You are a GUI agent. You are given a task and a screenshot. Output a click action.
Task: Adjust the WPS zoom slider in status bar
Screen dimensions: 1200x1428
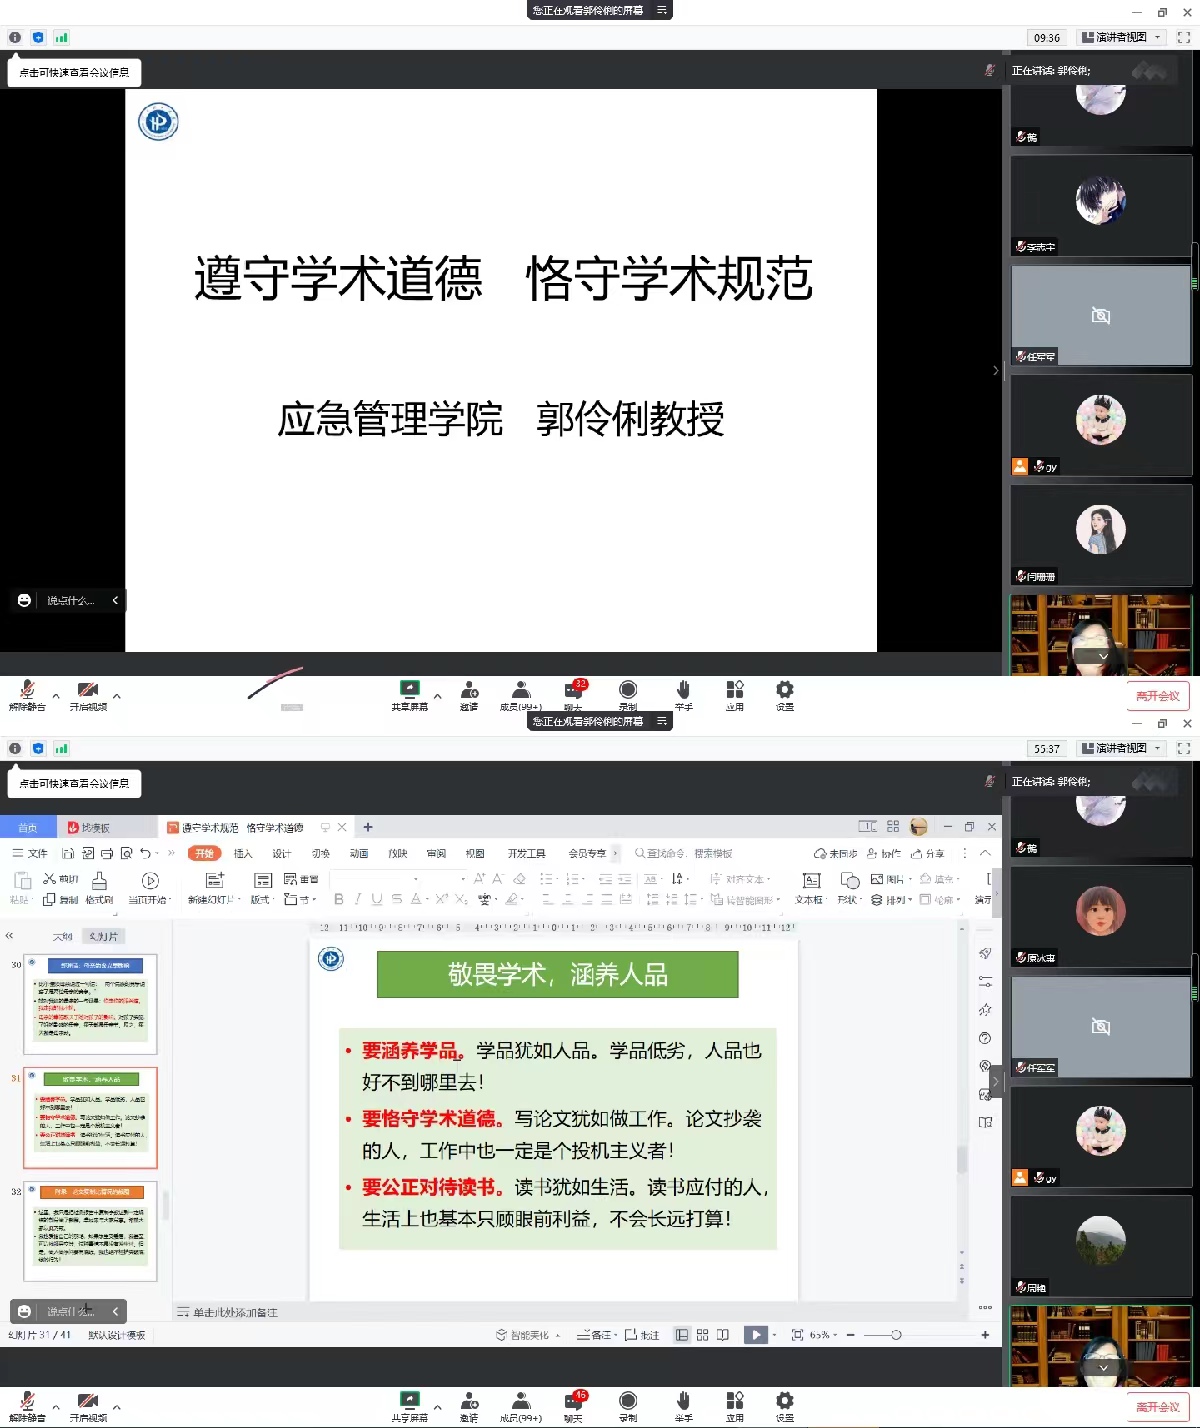[896, 1335]
